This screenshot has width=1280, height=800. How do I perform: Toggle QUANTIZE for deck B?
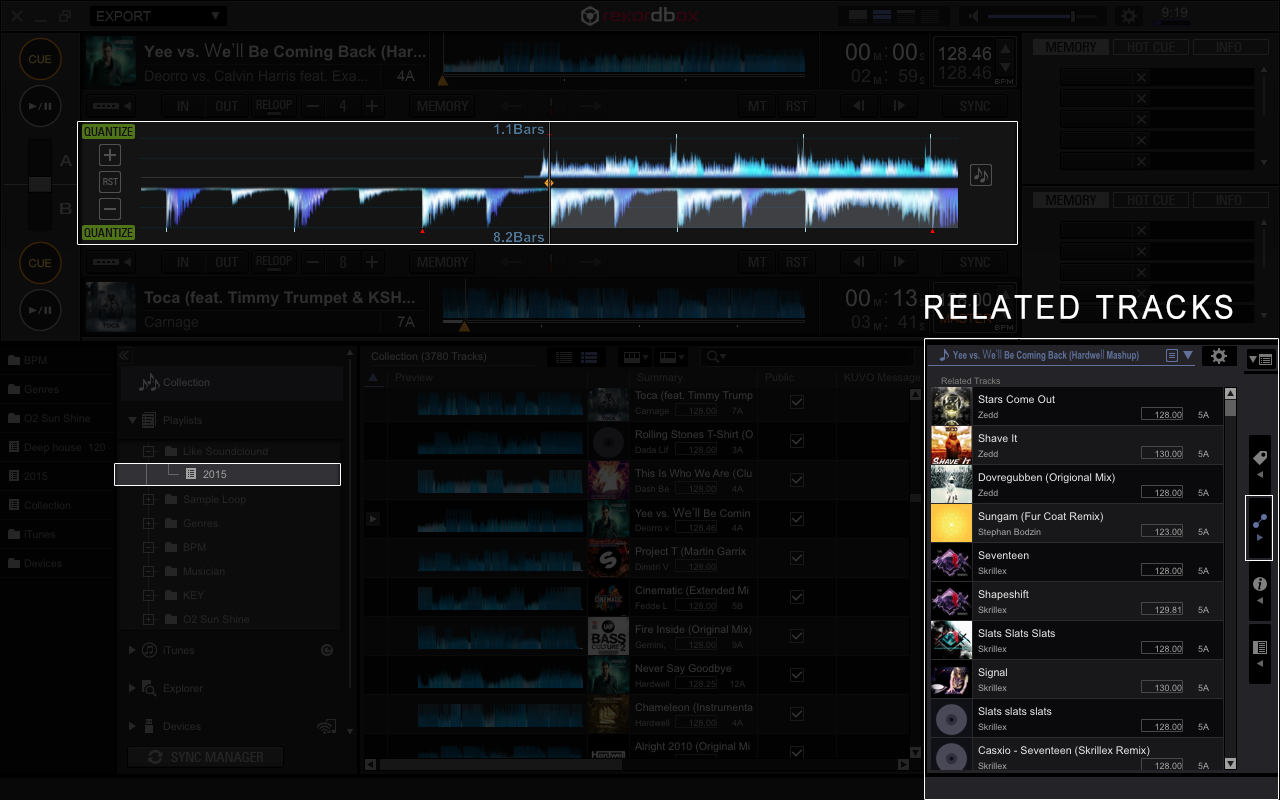click(x=108, y=233)
